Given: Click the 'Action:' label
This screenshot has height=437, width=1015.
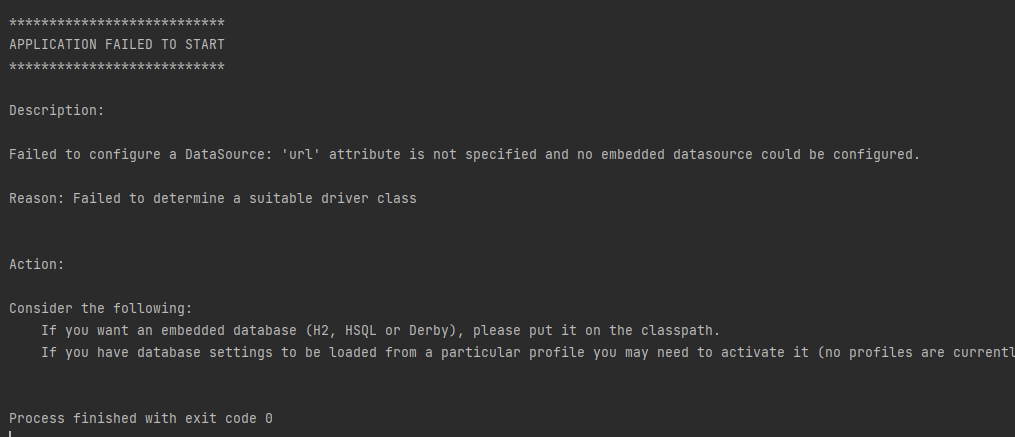Looking at the screenshot, I should pos(37,264).
